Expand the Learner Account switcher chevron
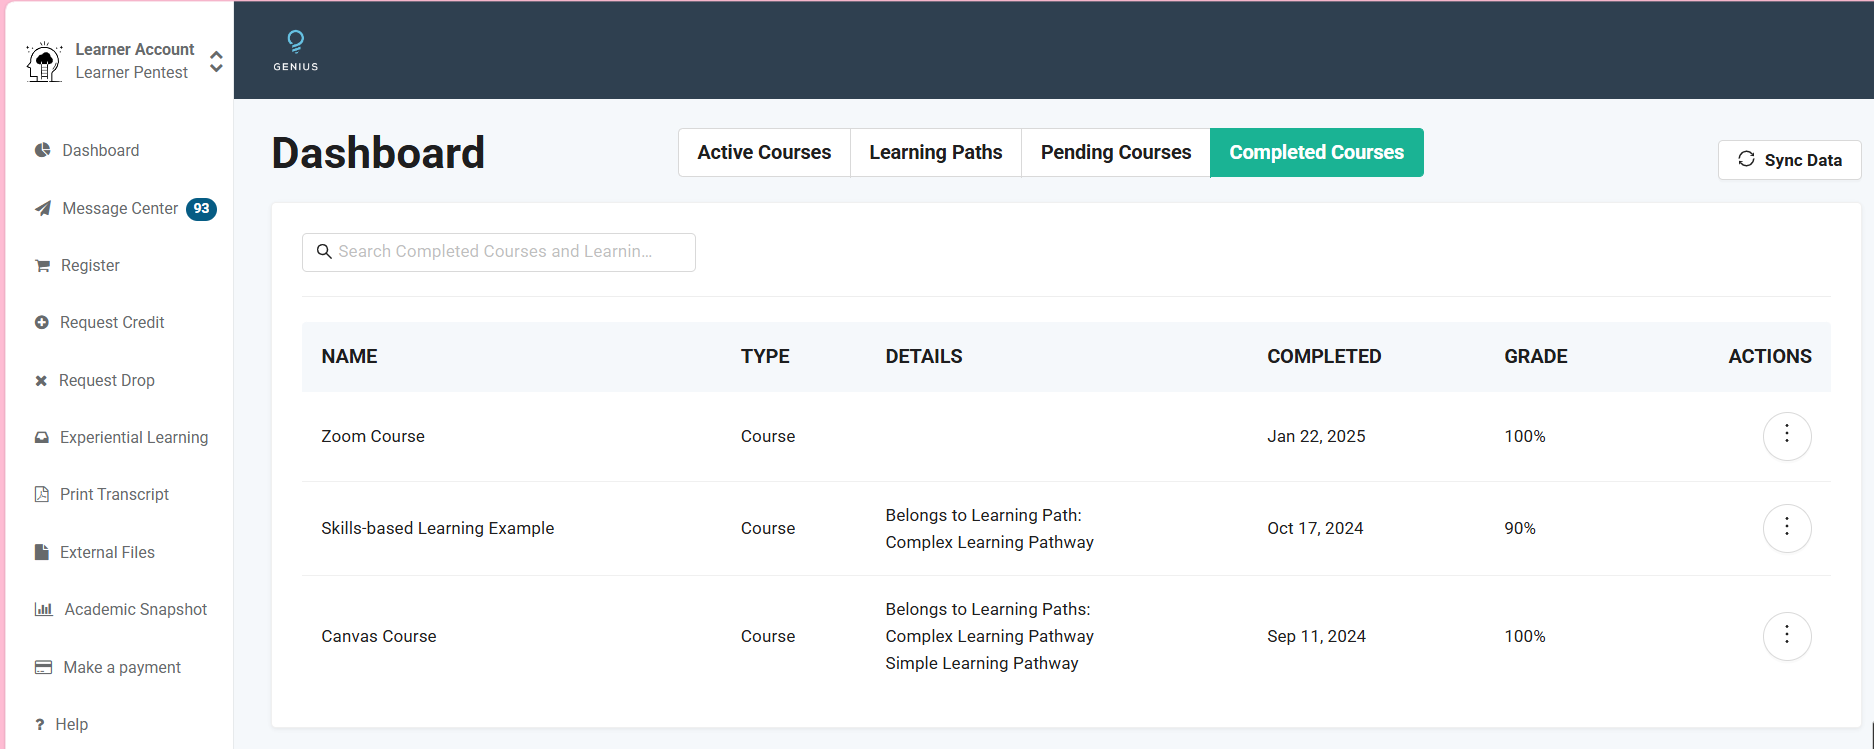Image resolution: width=1874 pixels, height=749 pixels. tap(216, 62)
